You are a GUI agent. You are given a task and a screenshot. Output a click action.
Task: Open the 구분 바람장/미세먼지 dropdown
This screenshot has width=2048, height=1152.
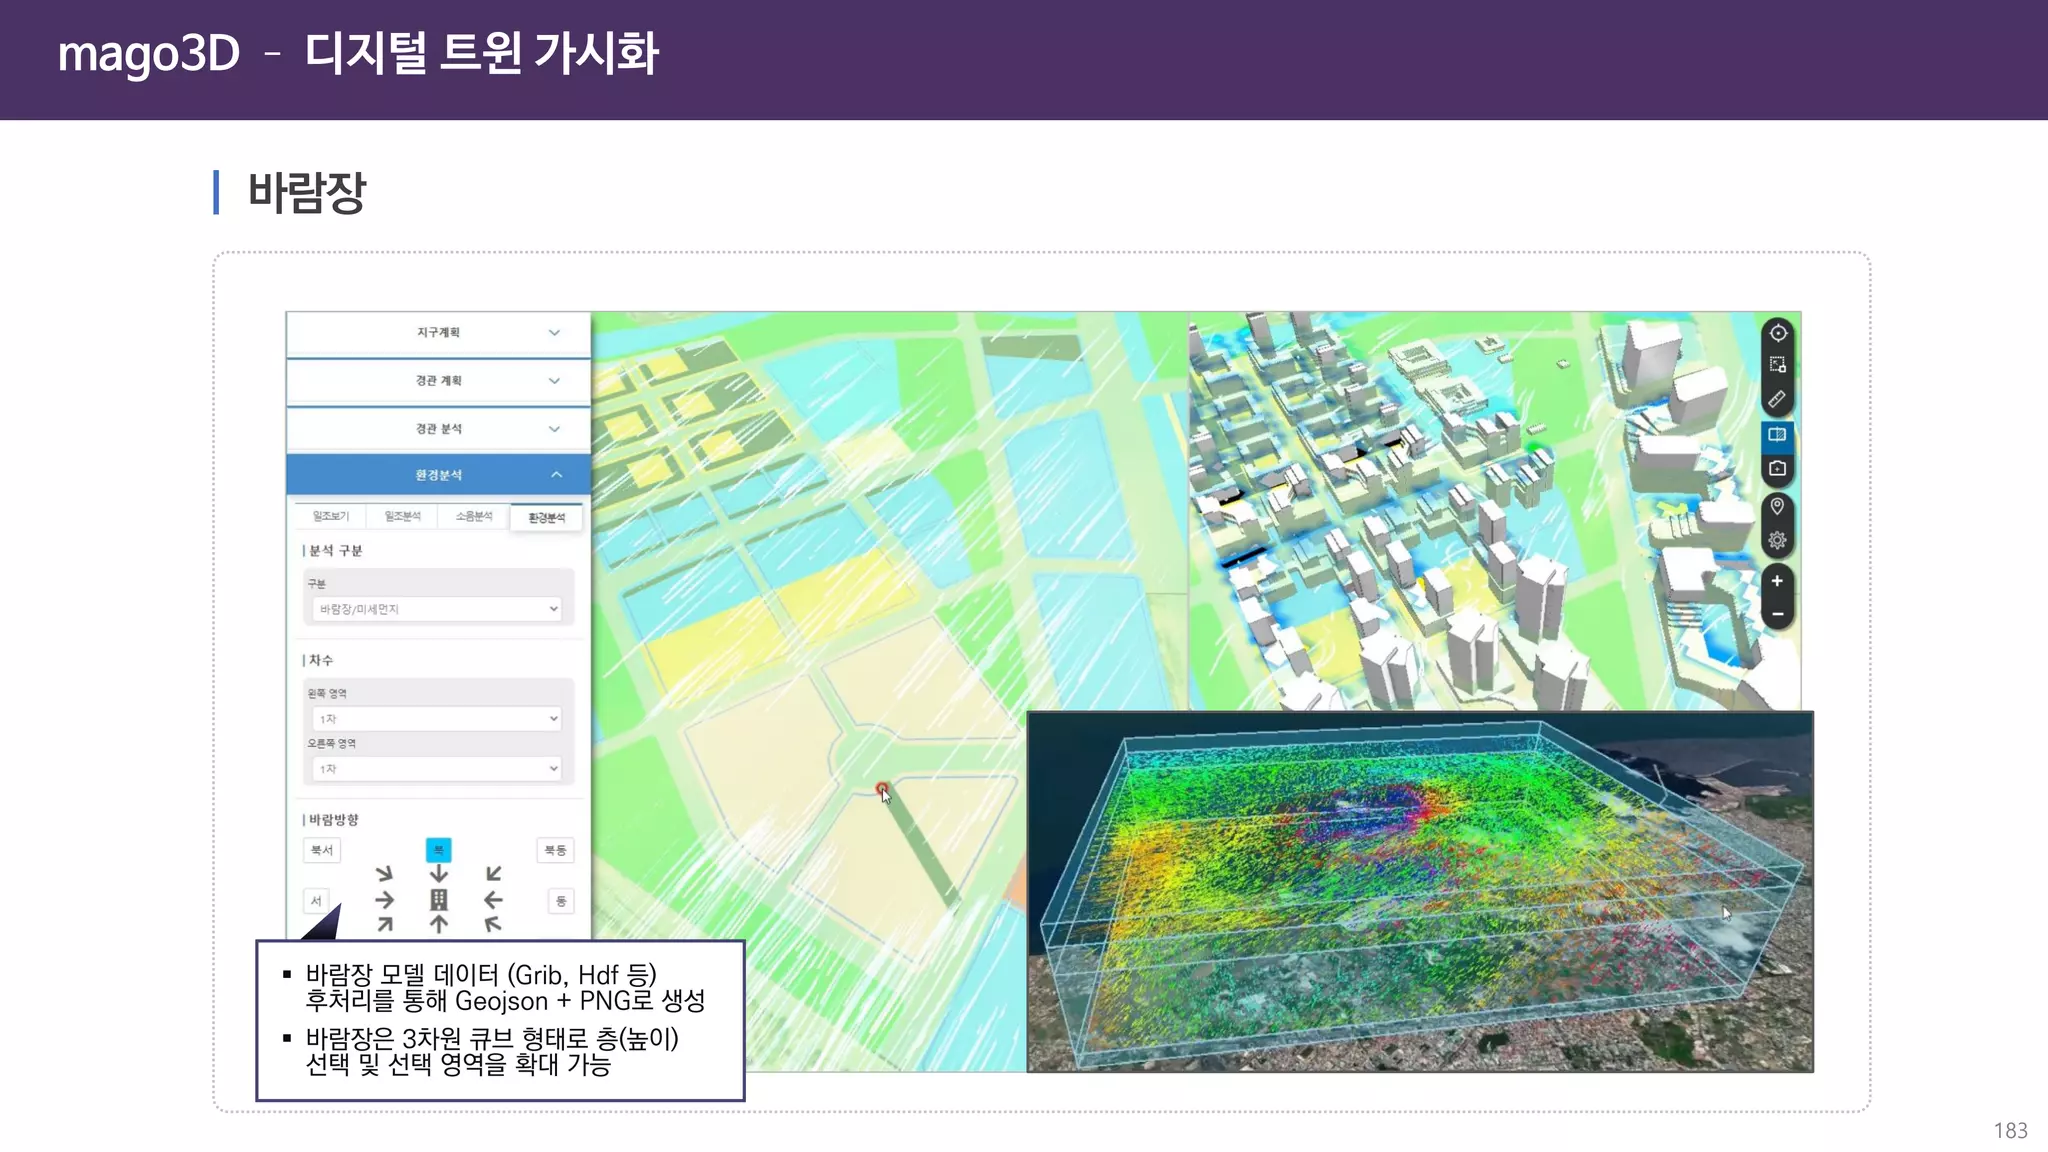point(437,609)
